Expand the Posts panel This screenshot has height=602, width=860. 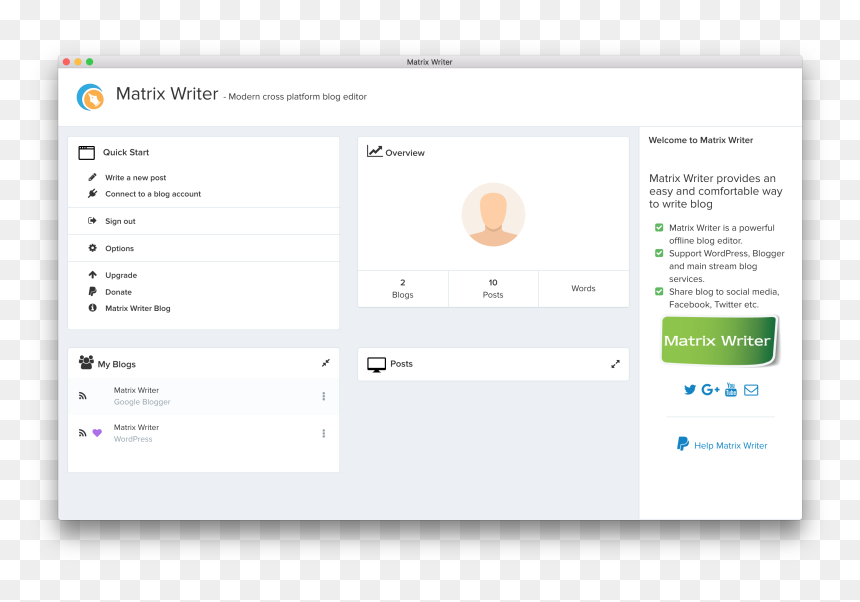(615, 364)
